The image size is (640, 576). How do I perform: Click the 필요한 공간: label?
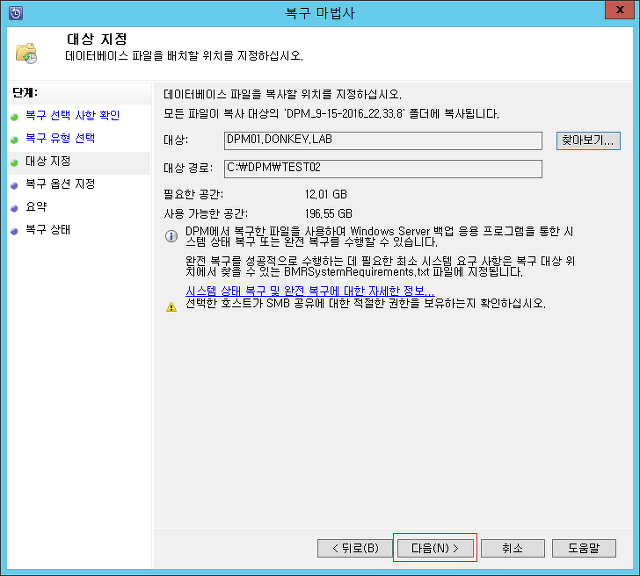[x=193, y=194]
